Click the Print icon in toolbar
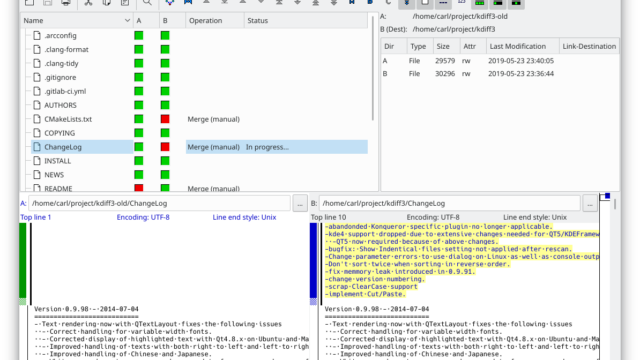The height and width of the screenshot is (360, 640). click(x=66, y=2)
